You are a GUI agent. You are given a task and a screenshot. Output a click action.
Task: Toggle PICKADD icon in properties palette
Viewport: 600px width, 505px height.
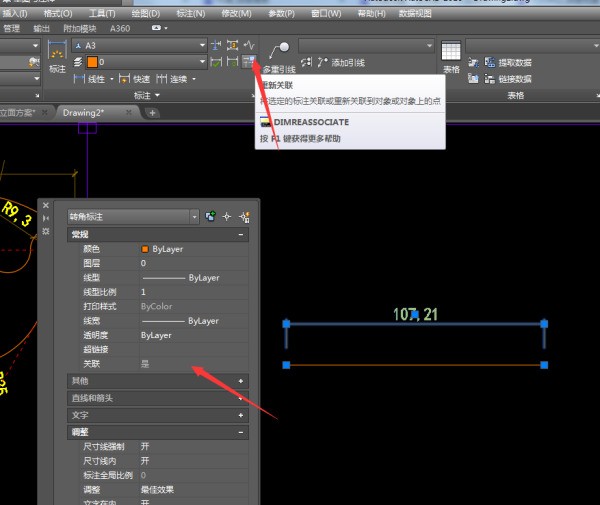click(x=210, y=216)
